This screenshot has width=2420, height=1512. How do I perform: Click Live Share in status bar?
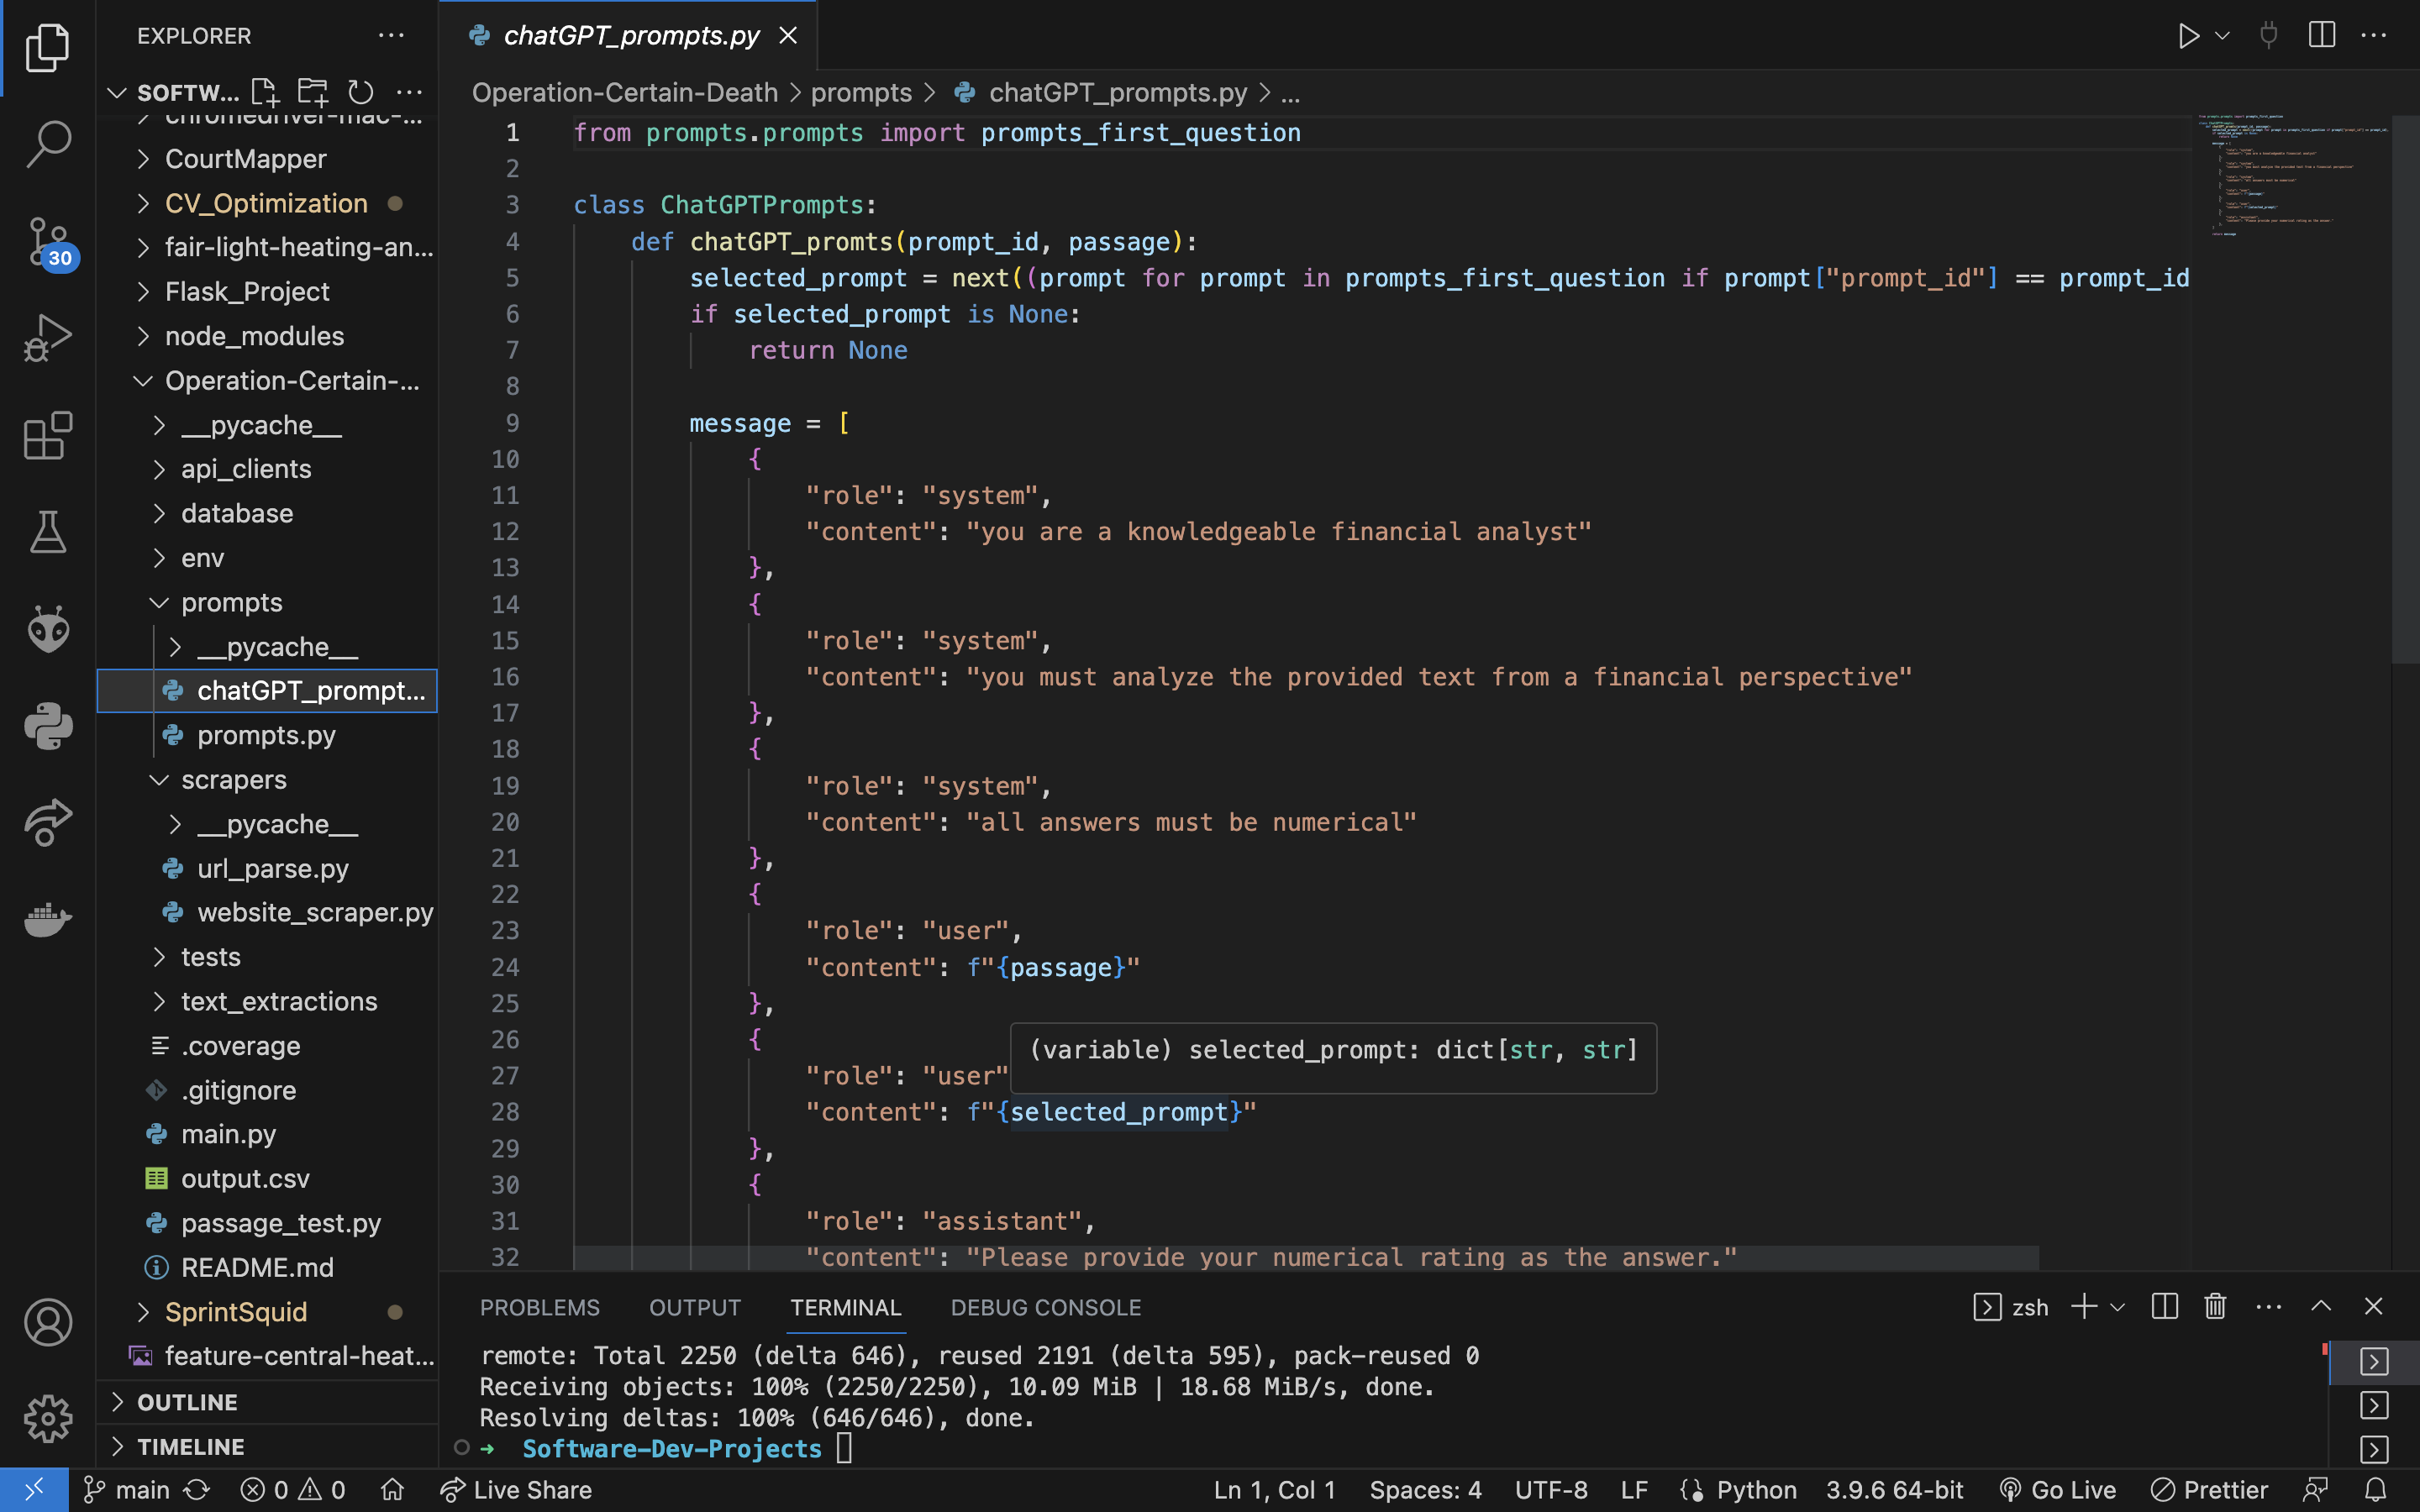[517, 1490]
